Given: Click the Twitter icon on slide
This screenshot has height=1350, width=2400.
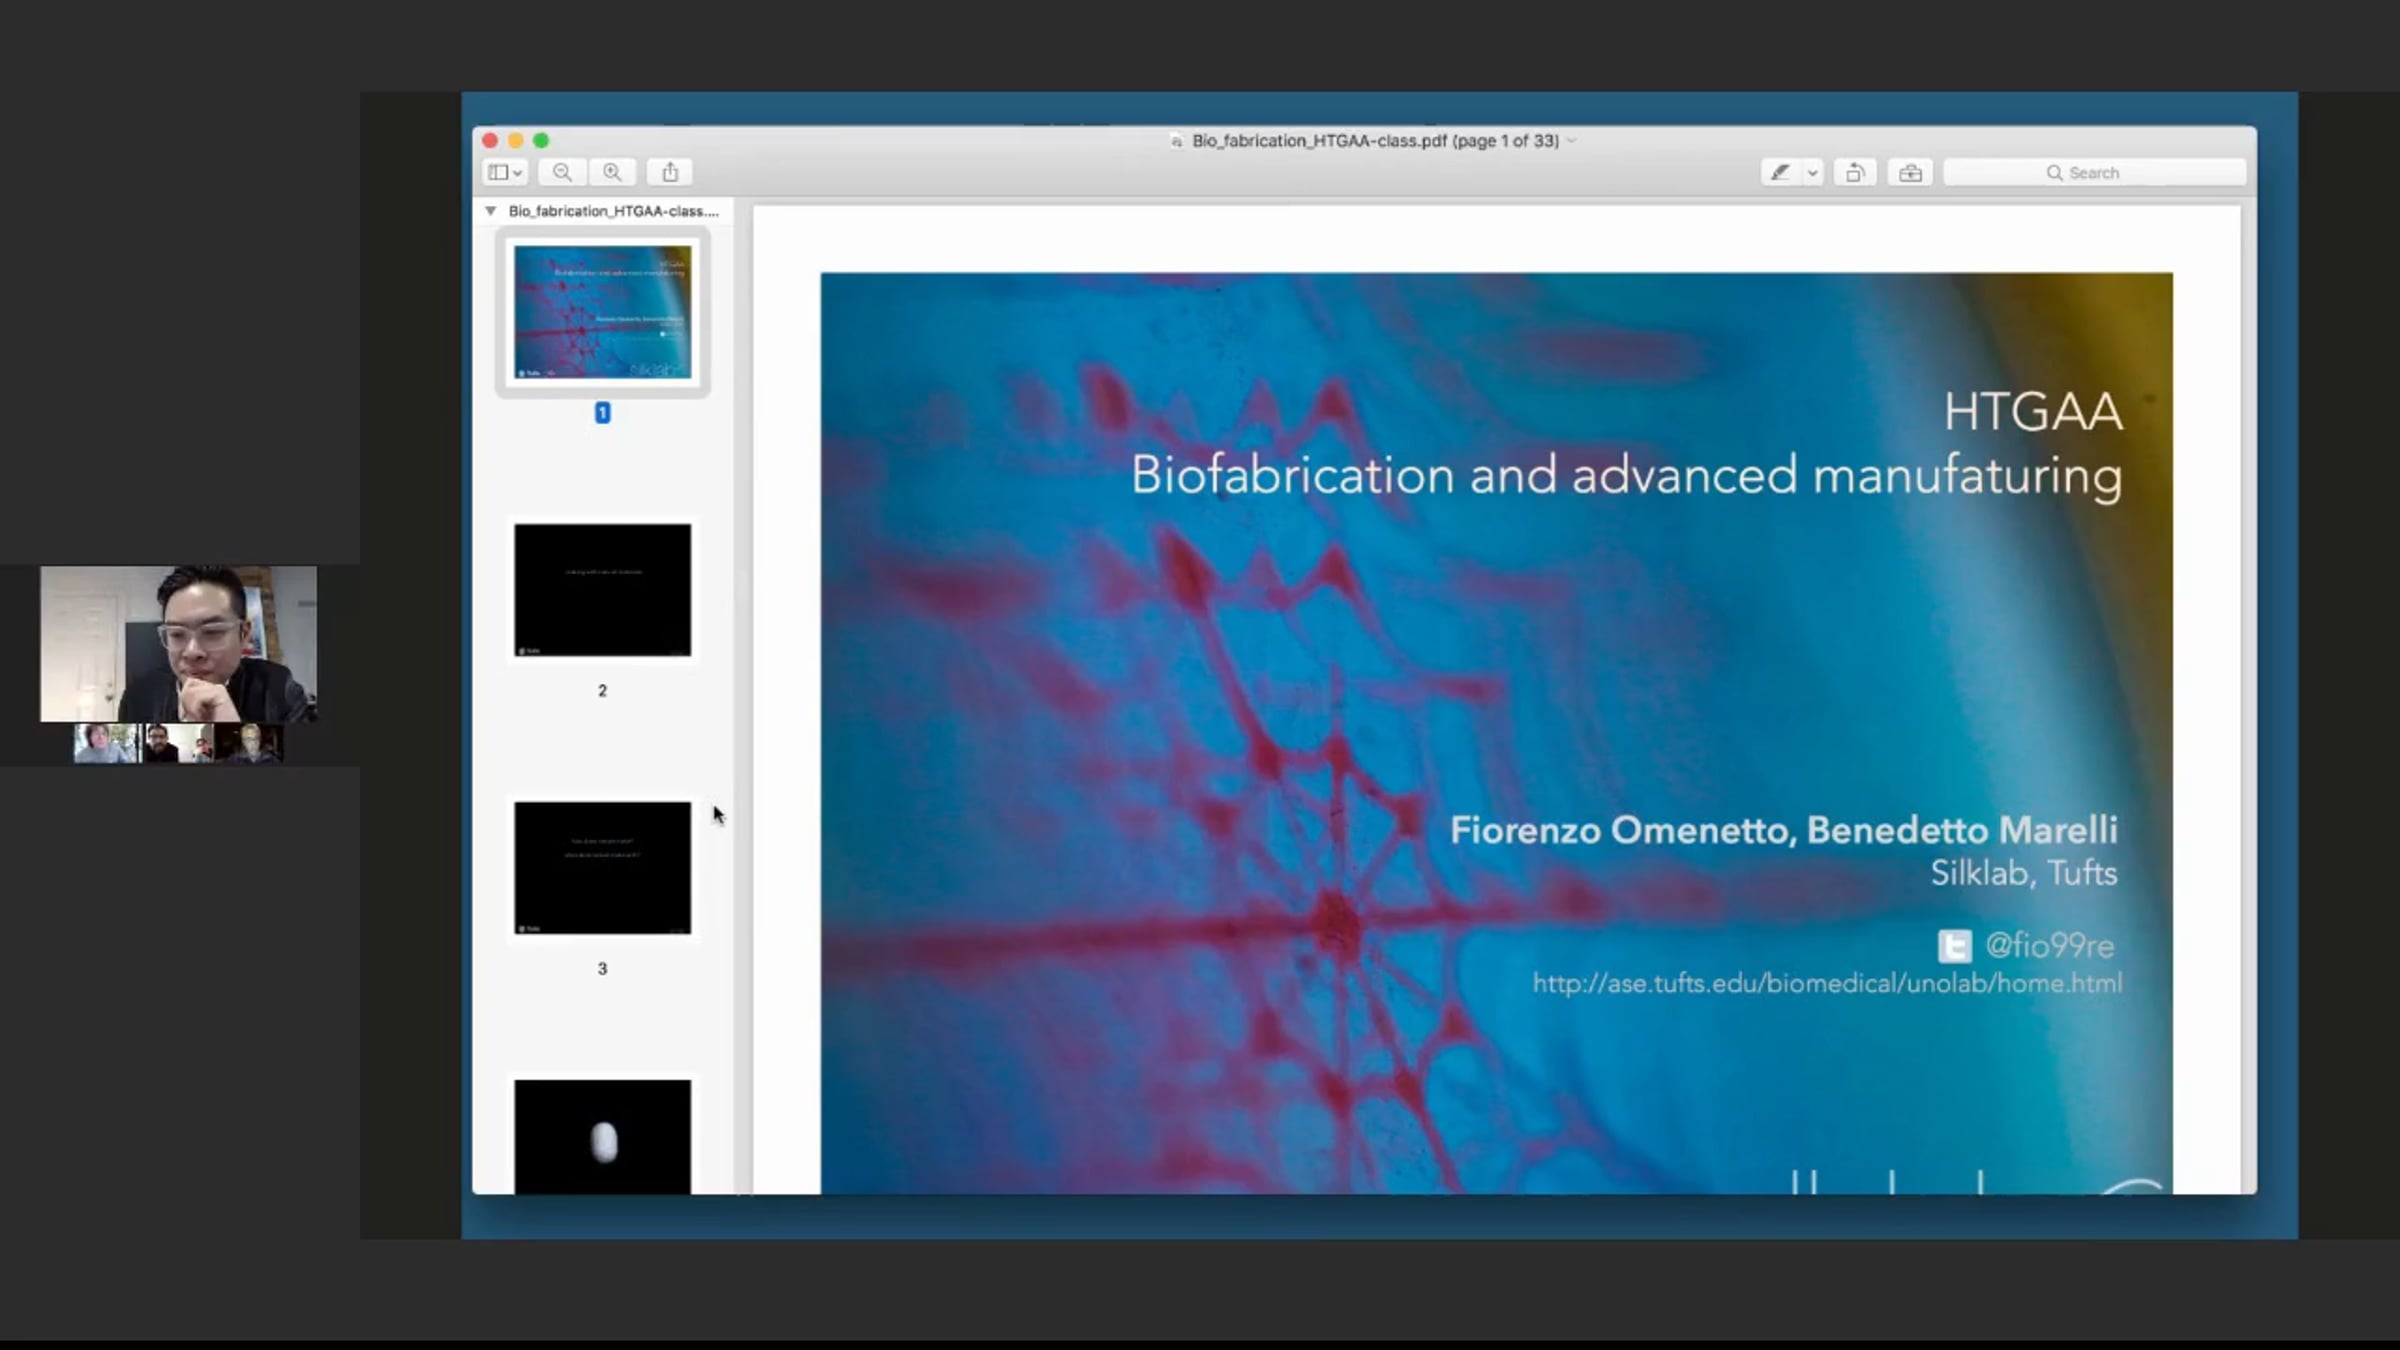Looking at the screenshot, I should click(1954, 945).
